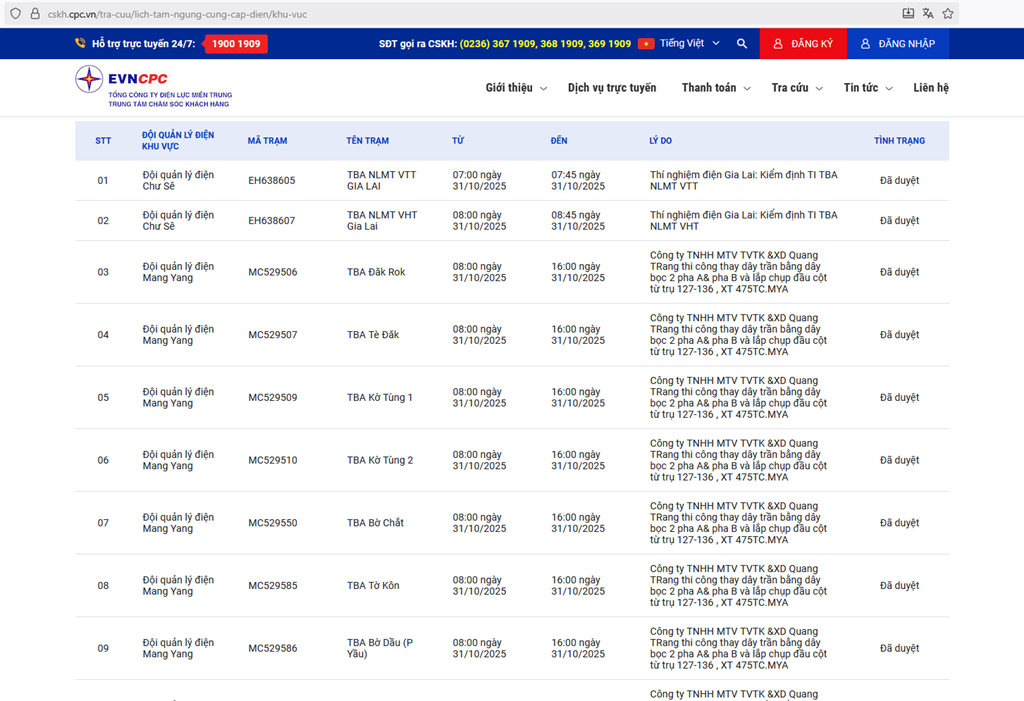
Task: Expand the Thanh toán menu
Action: [x=714, y=88]
